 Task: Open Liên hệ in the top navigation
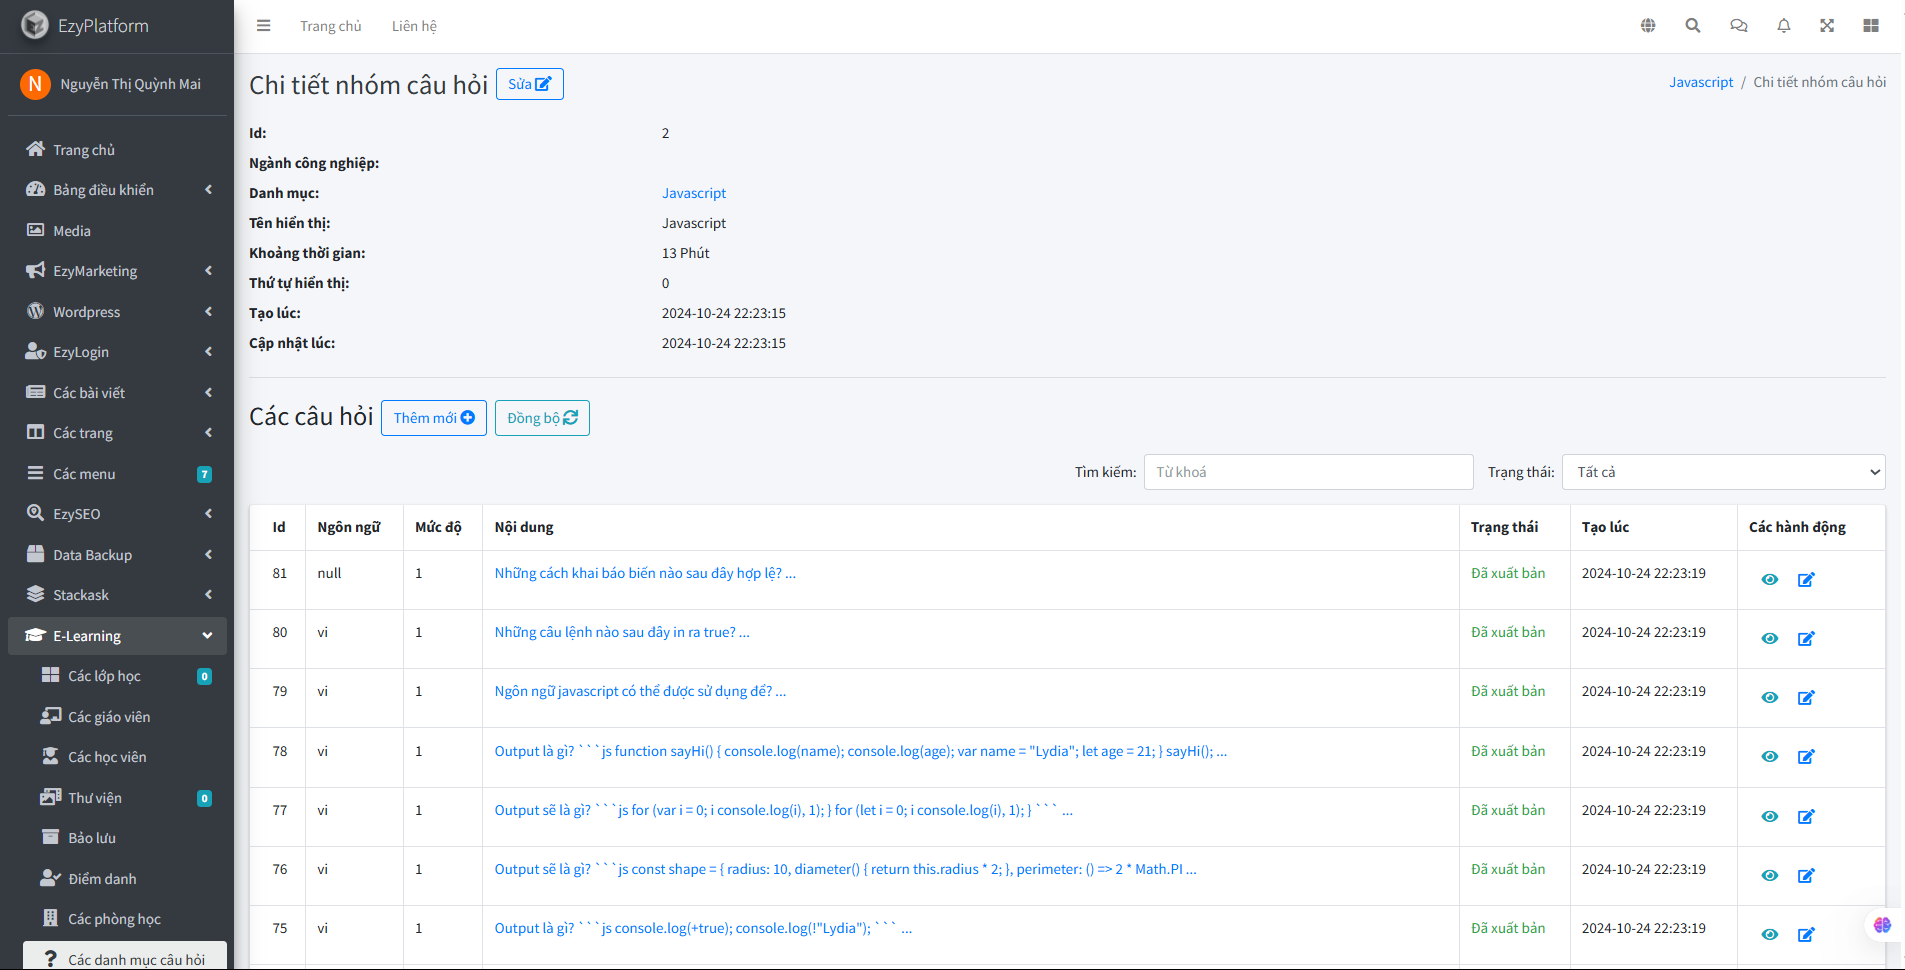[x=414, y=26]
